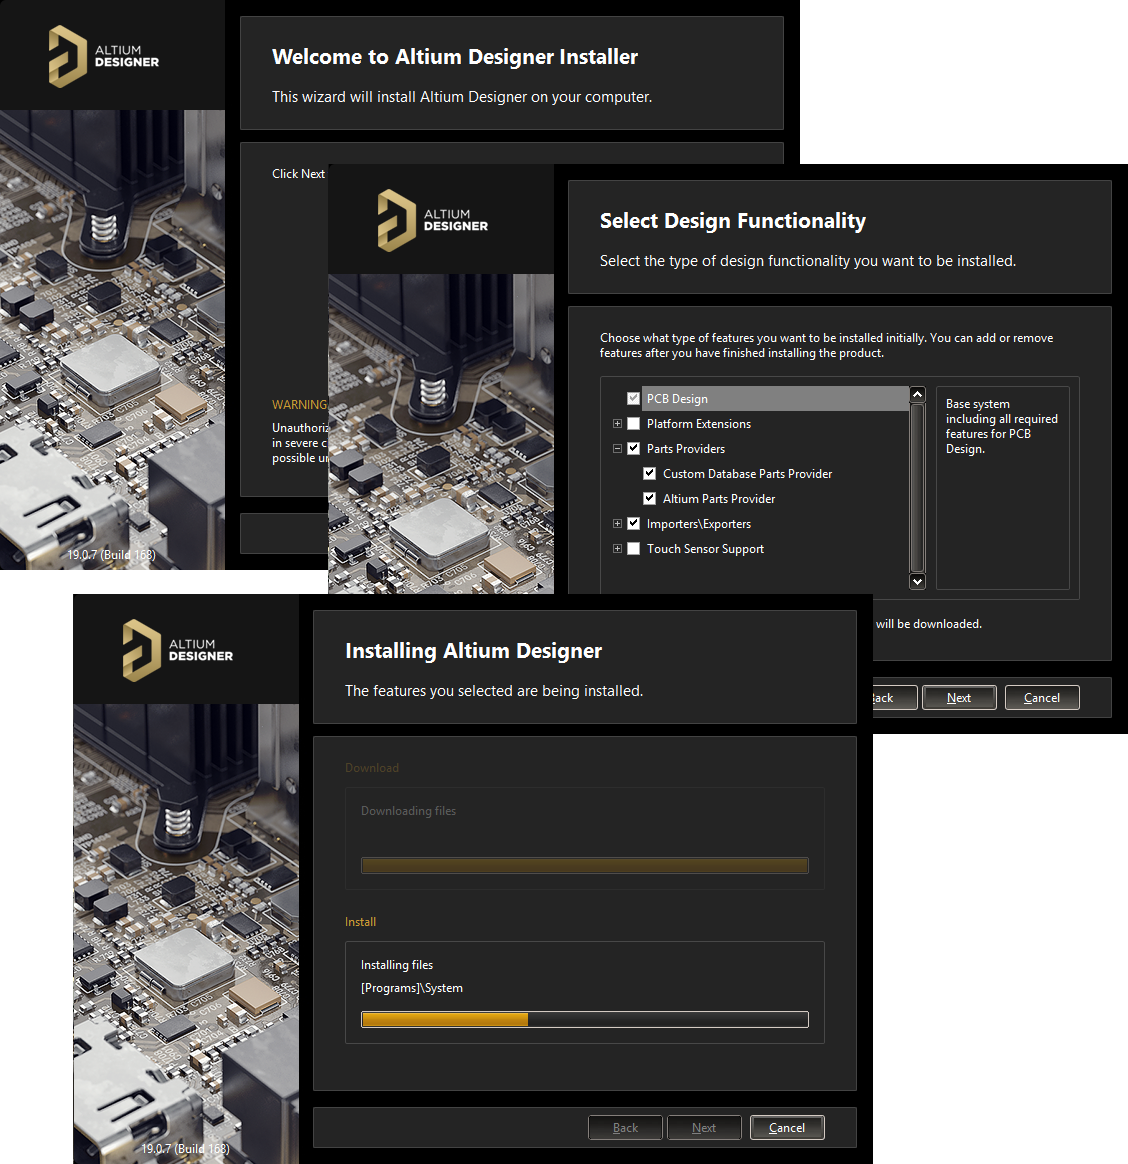
Task: Click the feature list vertical scrollbar track
Action: 917,488
